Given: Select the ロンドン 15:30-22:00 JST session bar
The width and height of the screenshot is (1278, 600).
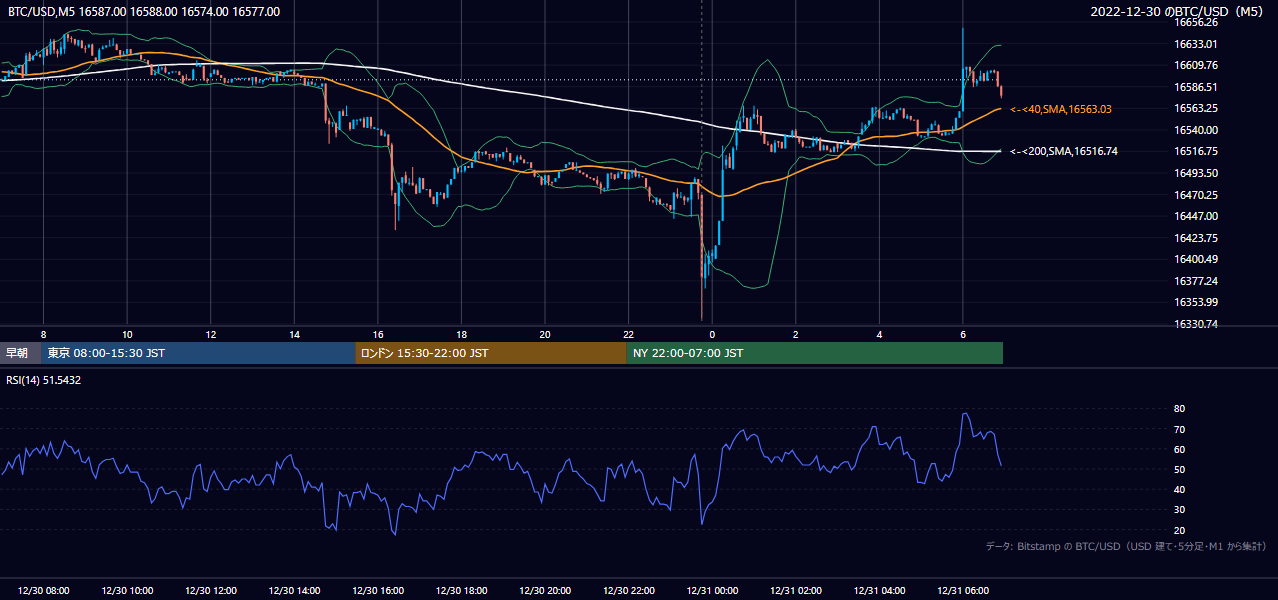Looking at the screenshot, I should click(x=491, y=353).
